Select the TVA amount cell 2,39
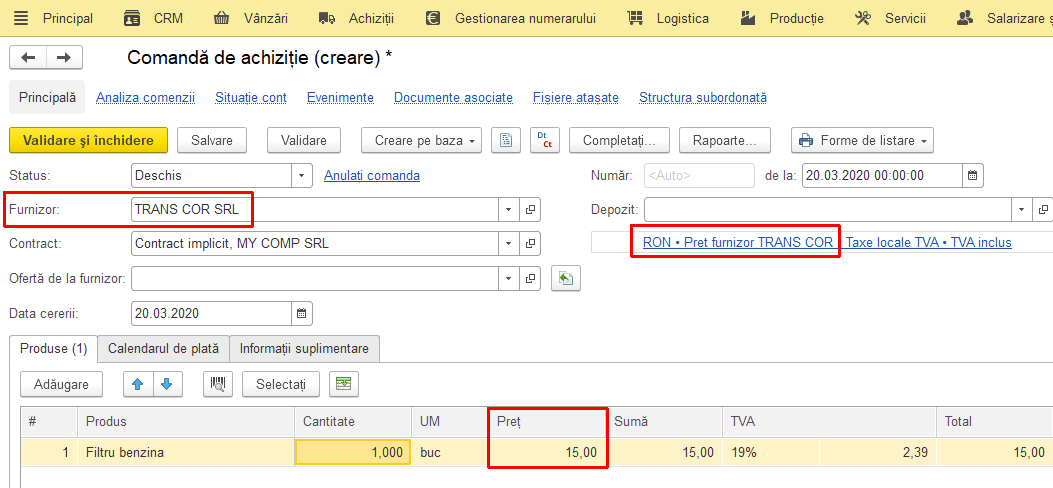This screenshot has width=1053, height=488. click(878, 453)
